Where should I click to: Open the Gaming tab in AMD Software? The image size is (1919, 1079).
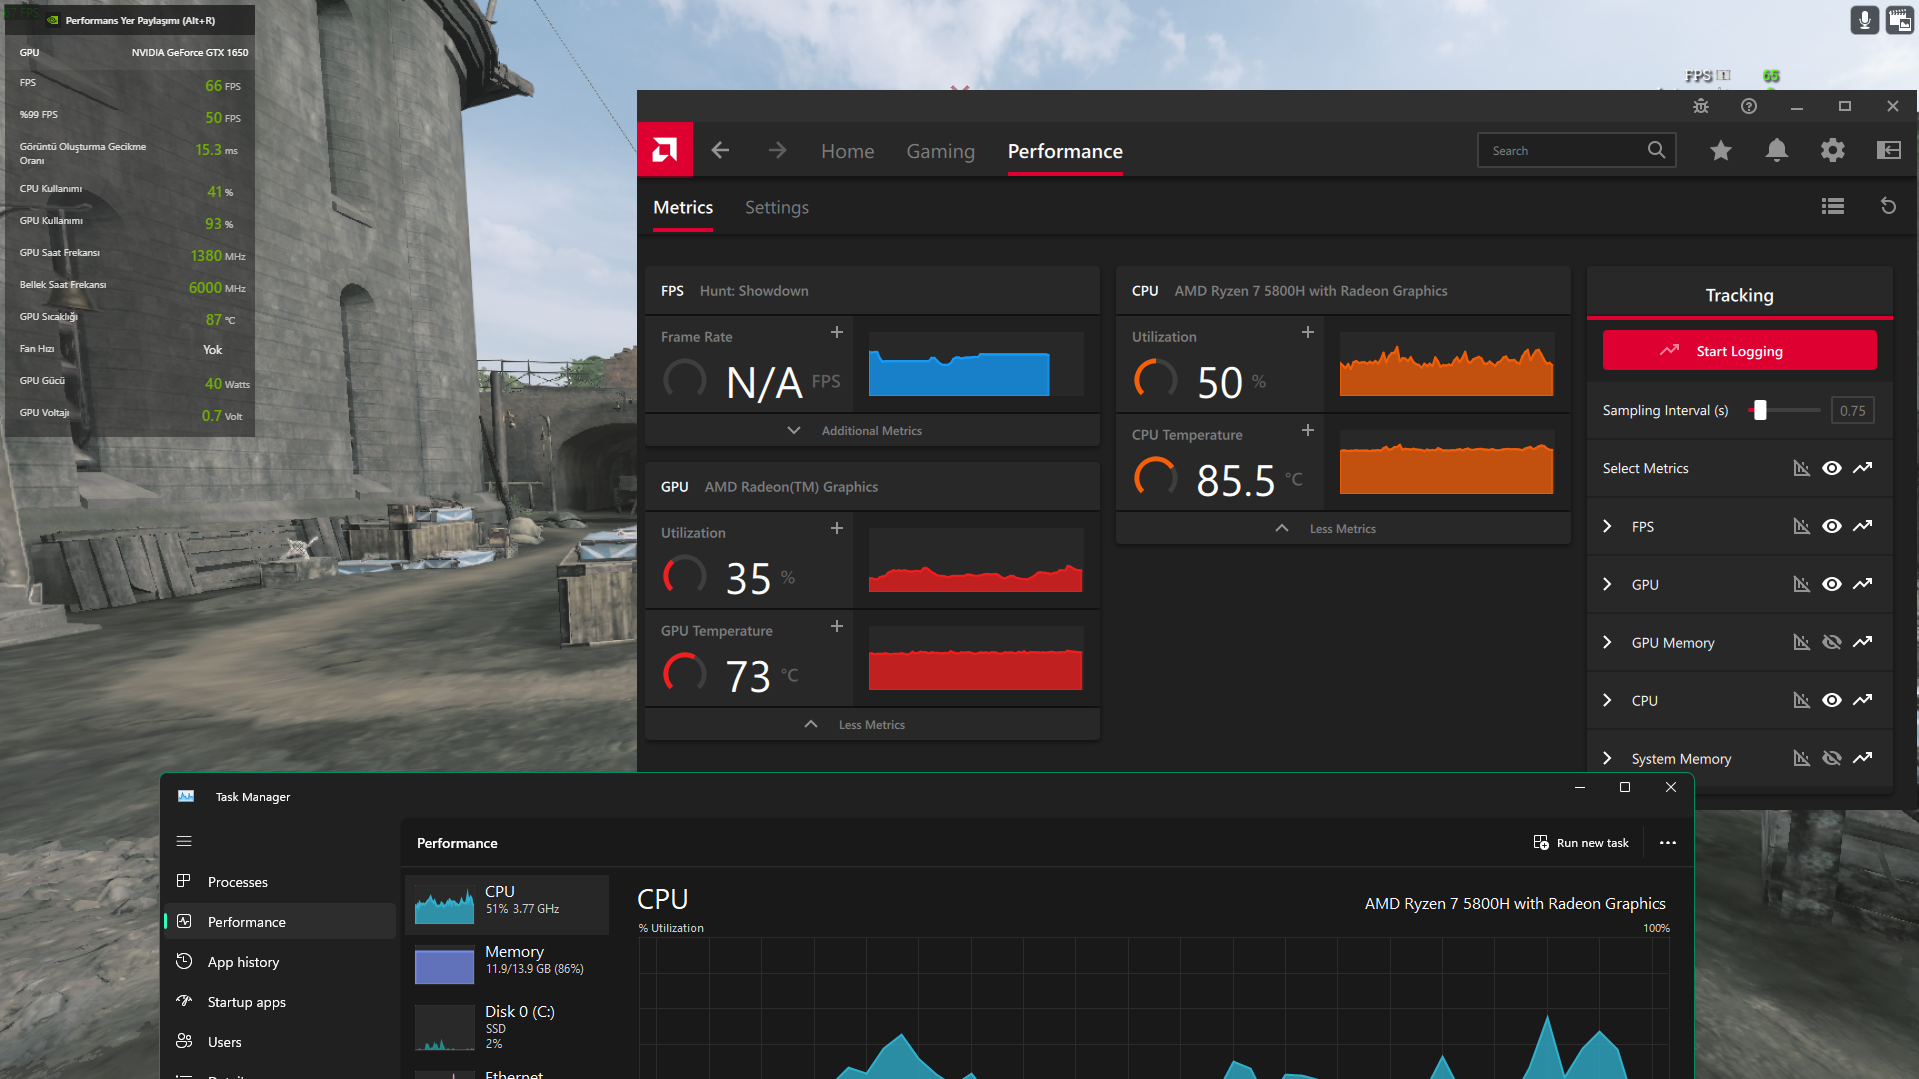(940, 151)
